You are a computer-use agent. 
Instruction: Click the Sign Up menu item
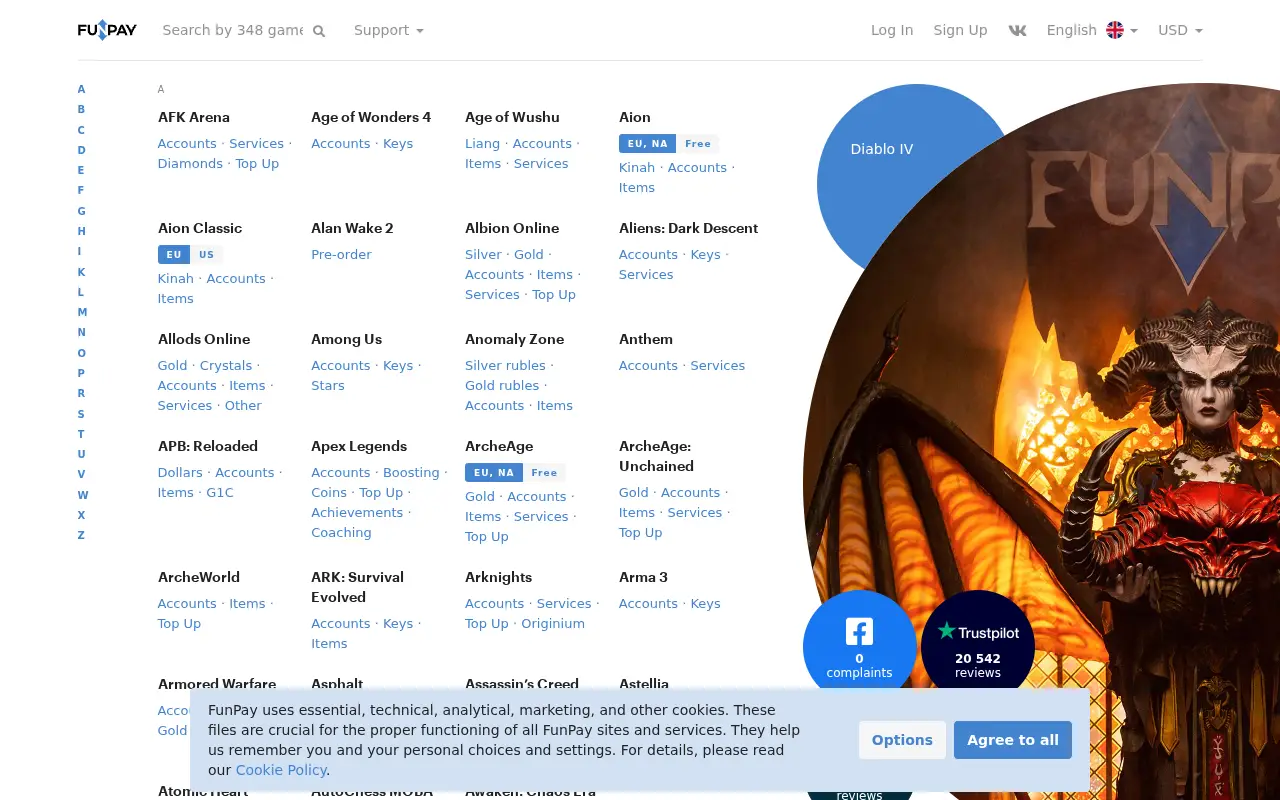pyautogui.click(x=960, y=30)
